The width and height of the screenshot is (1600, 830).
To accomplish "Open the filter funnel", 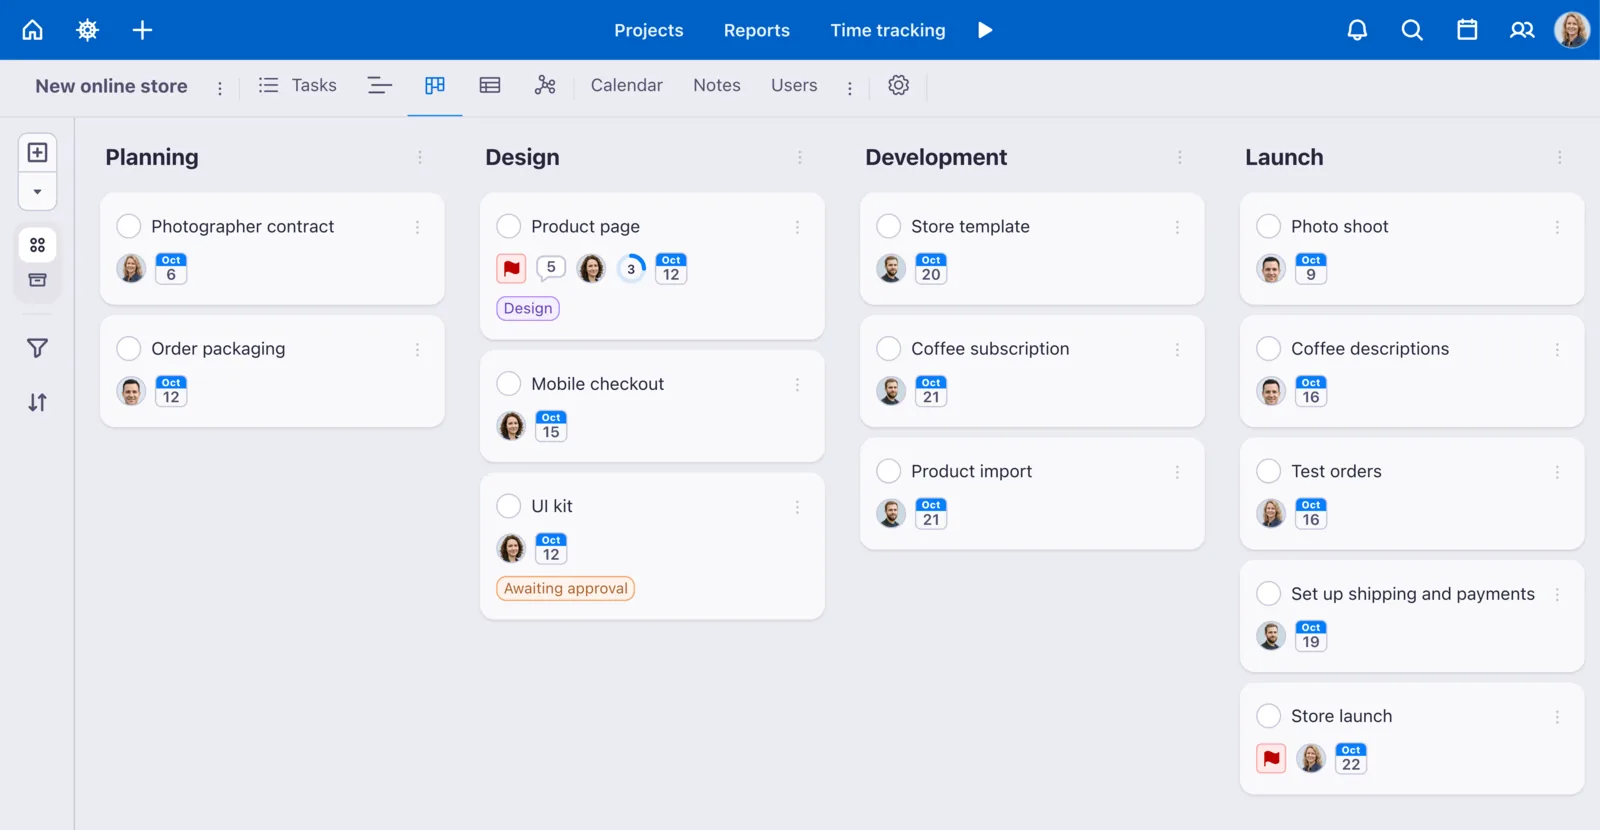I will pyautogui.click(x=37, y=348).
